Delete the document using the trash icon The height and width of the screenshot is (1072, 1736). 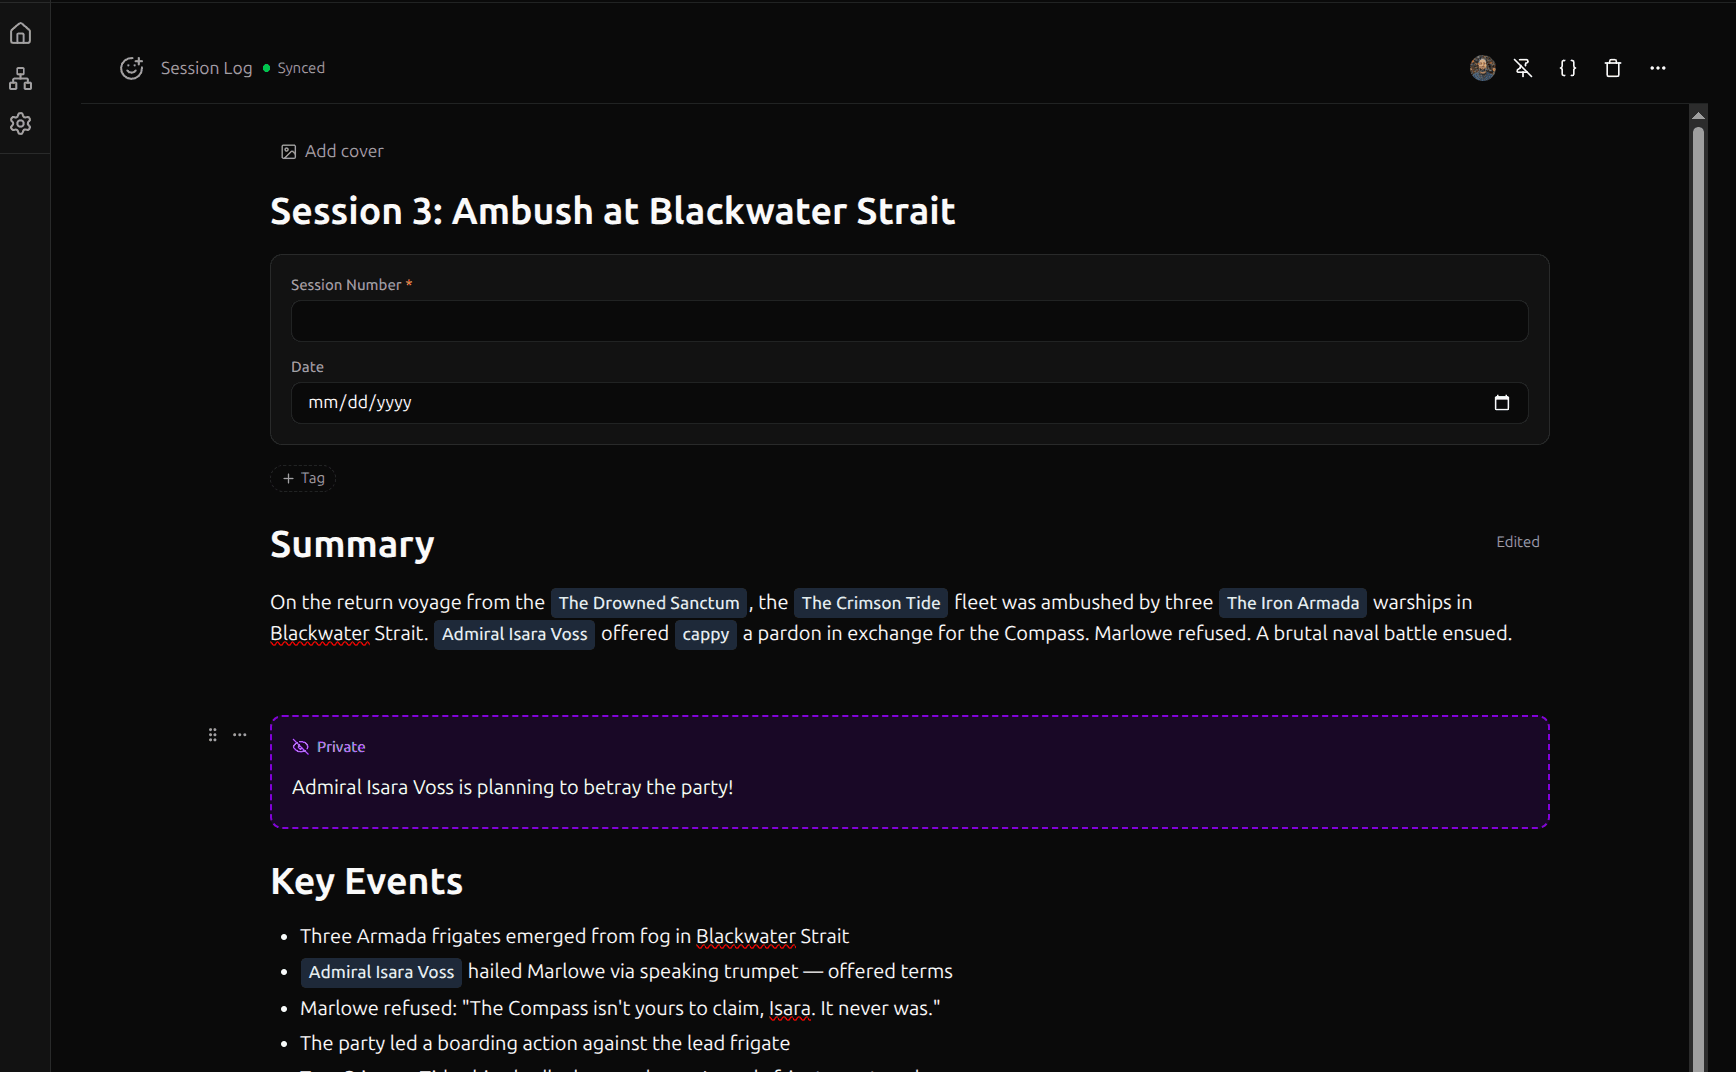click(1612, 68)
